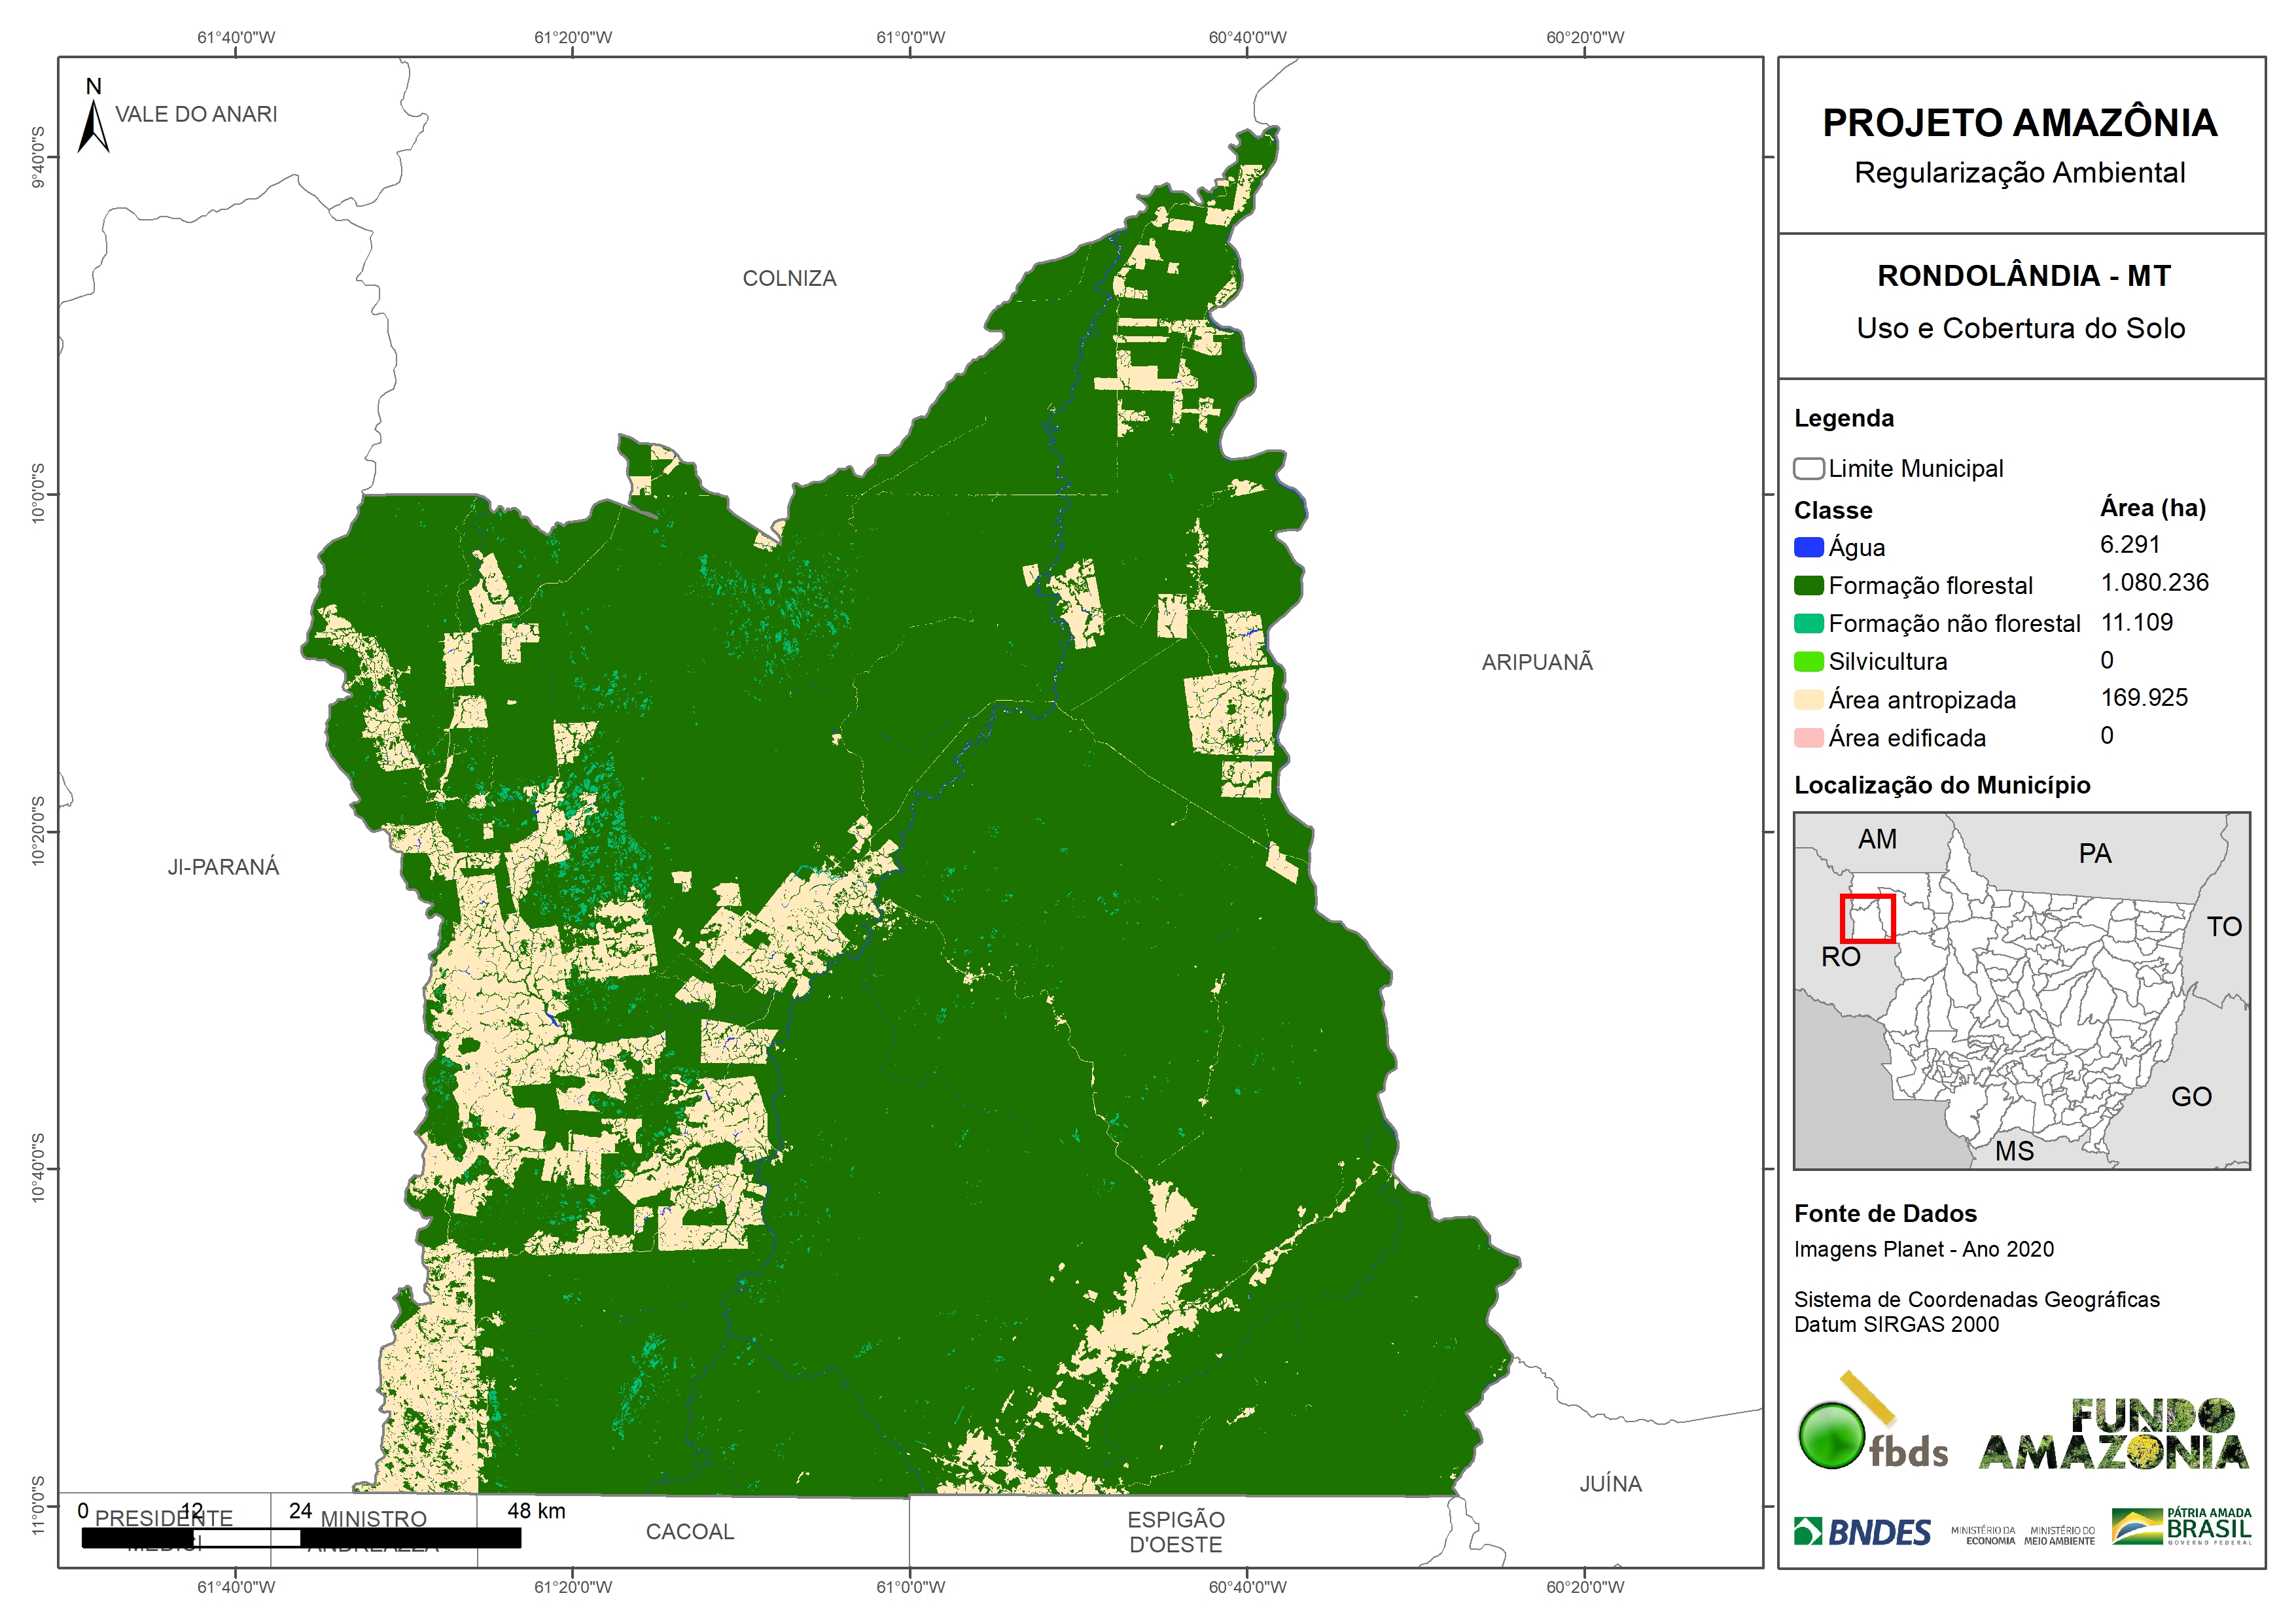Image resolution: width=2296 pixels, height=1623 pixels.
Task: Click the Ministério do Meio Ambiente logo
Action: click(2059, 1535)
